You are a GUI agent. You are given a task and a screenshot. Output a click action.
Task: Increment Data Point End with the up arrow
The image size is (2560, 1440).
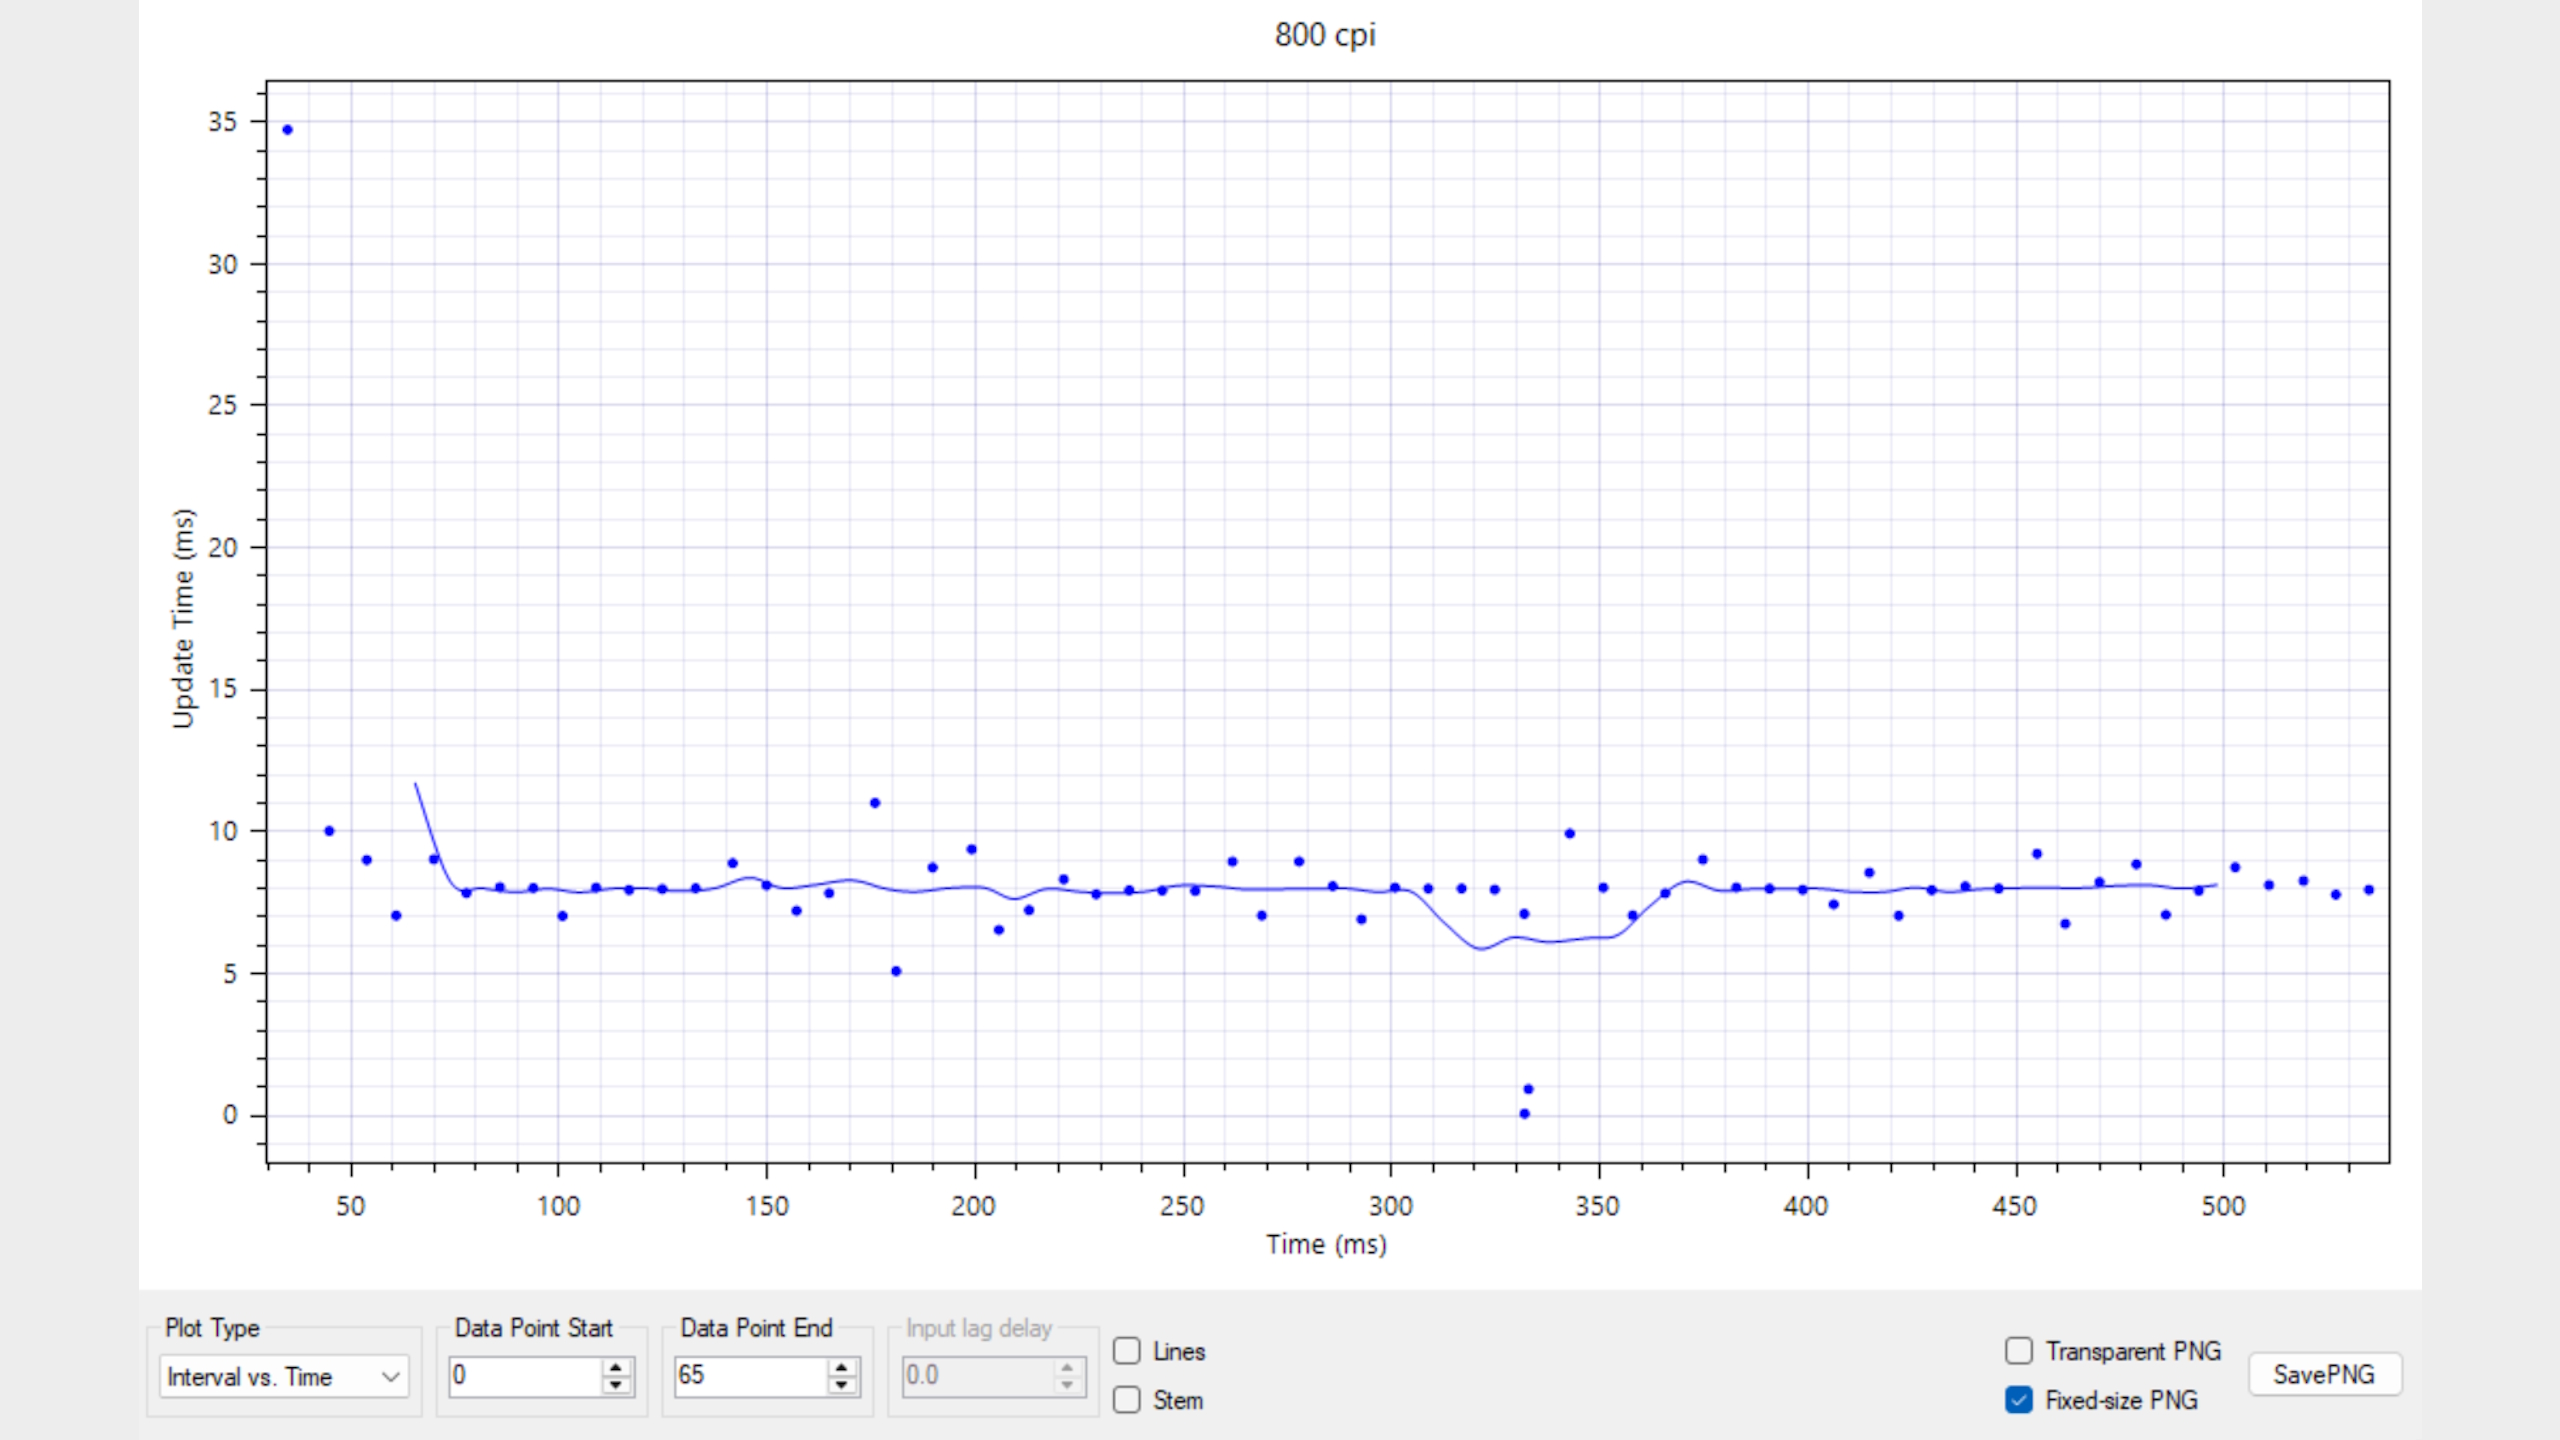[841, 1368]
